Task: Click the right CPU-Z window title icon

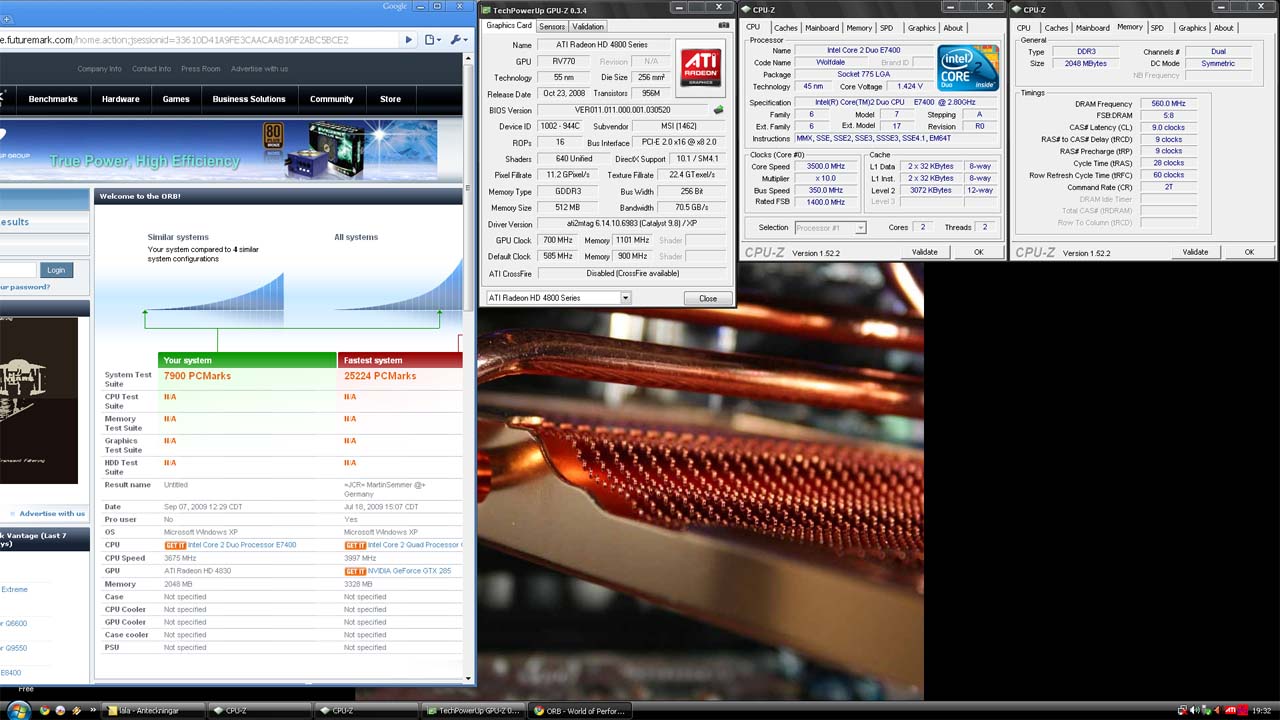Action: (x=1017, y=10)
